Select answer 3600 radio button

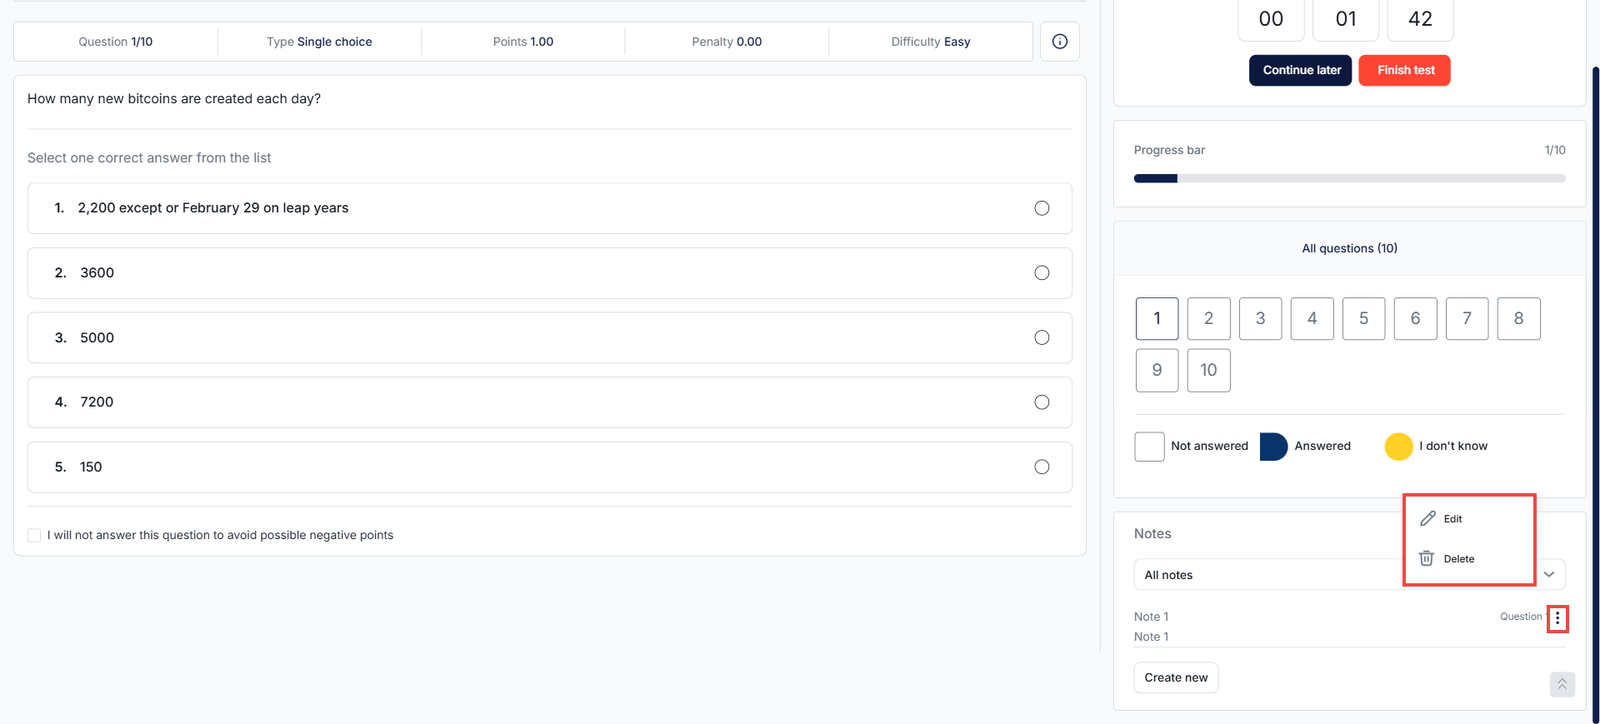(x=1041, y=273)
